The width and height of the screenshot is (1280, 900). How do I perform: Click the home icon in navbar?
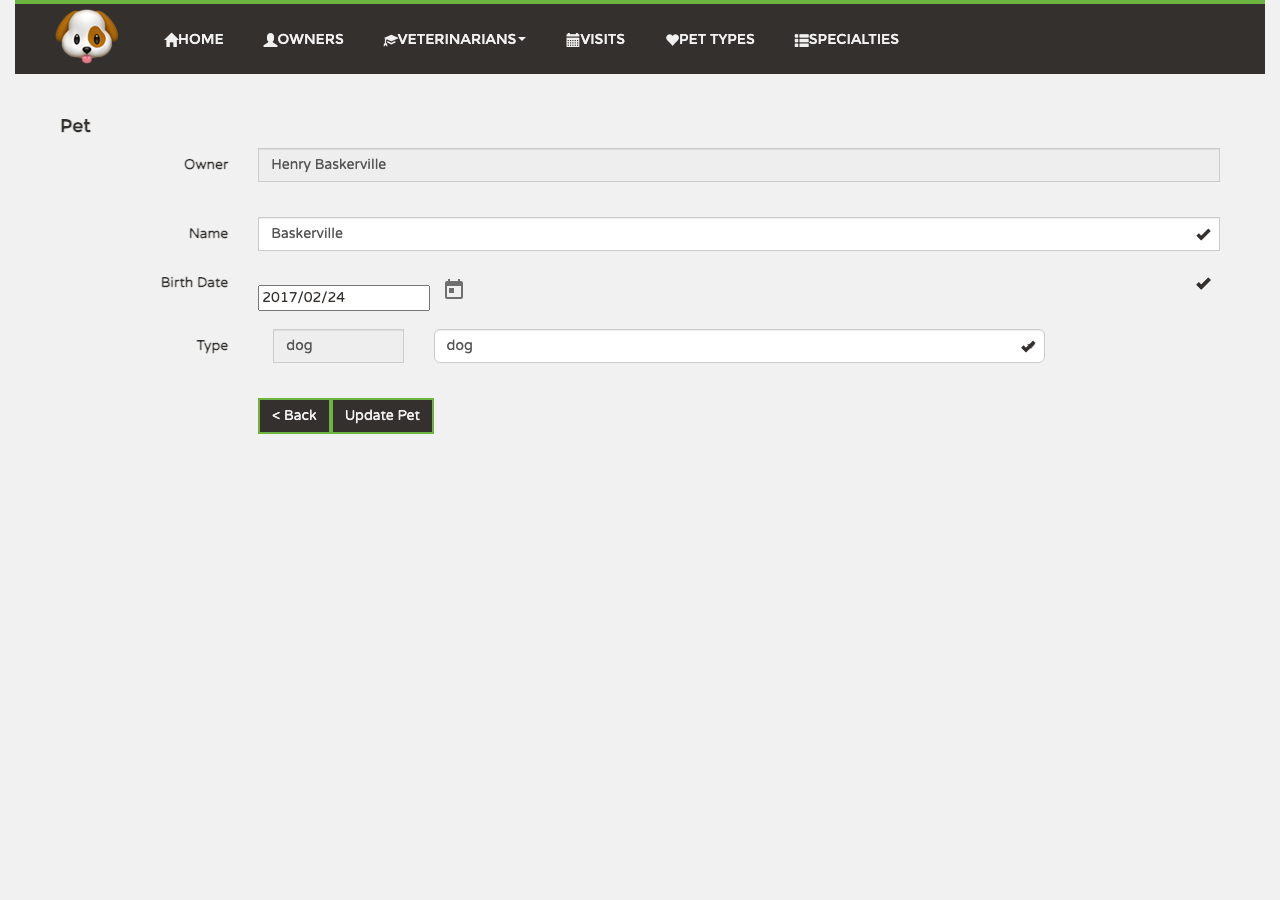(171, 40)
